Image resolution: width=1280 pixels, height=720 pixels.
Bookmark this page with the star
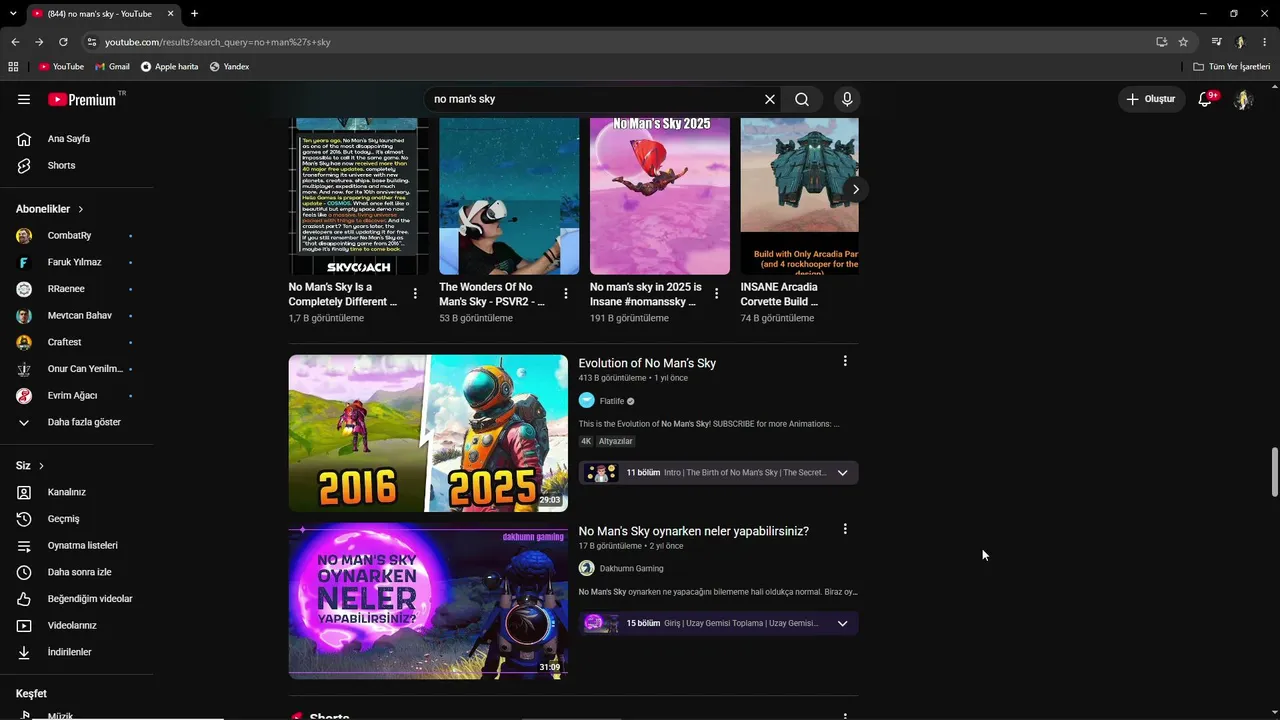pos(1183,42)
